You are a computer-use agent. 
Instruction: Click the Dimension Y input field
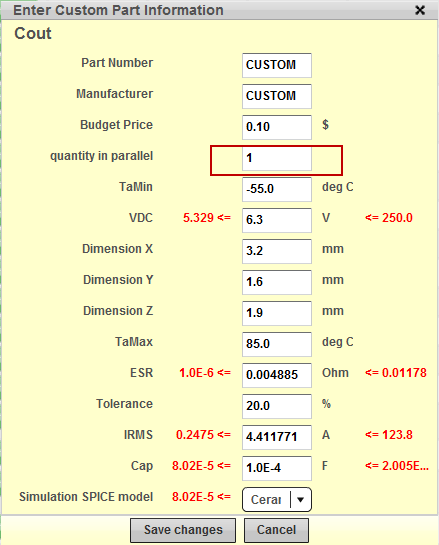[277, 282]
